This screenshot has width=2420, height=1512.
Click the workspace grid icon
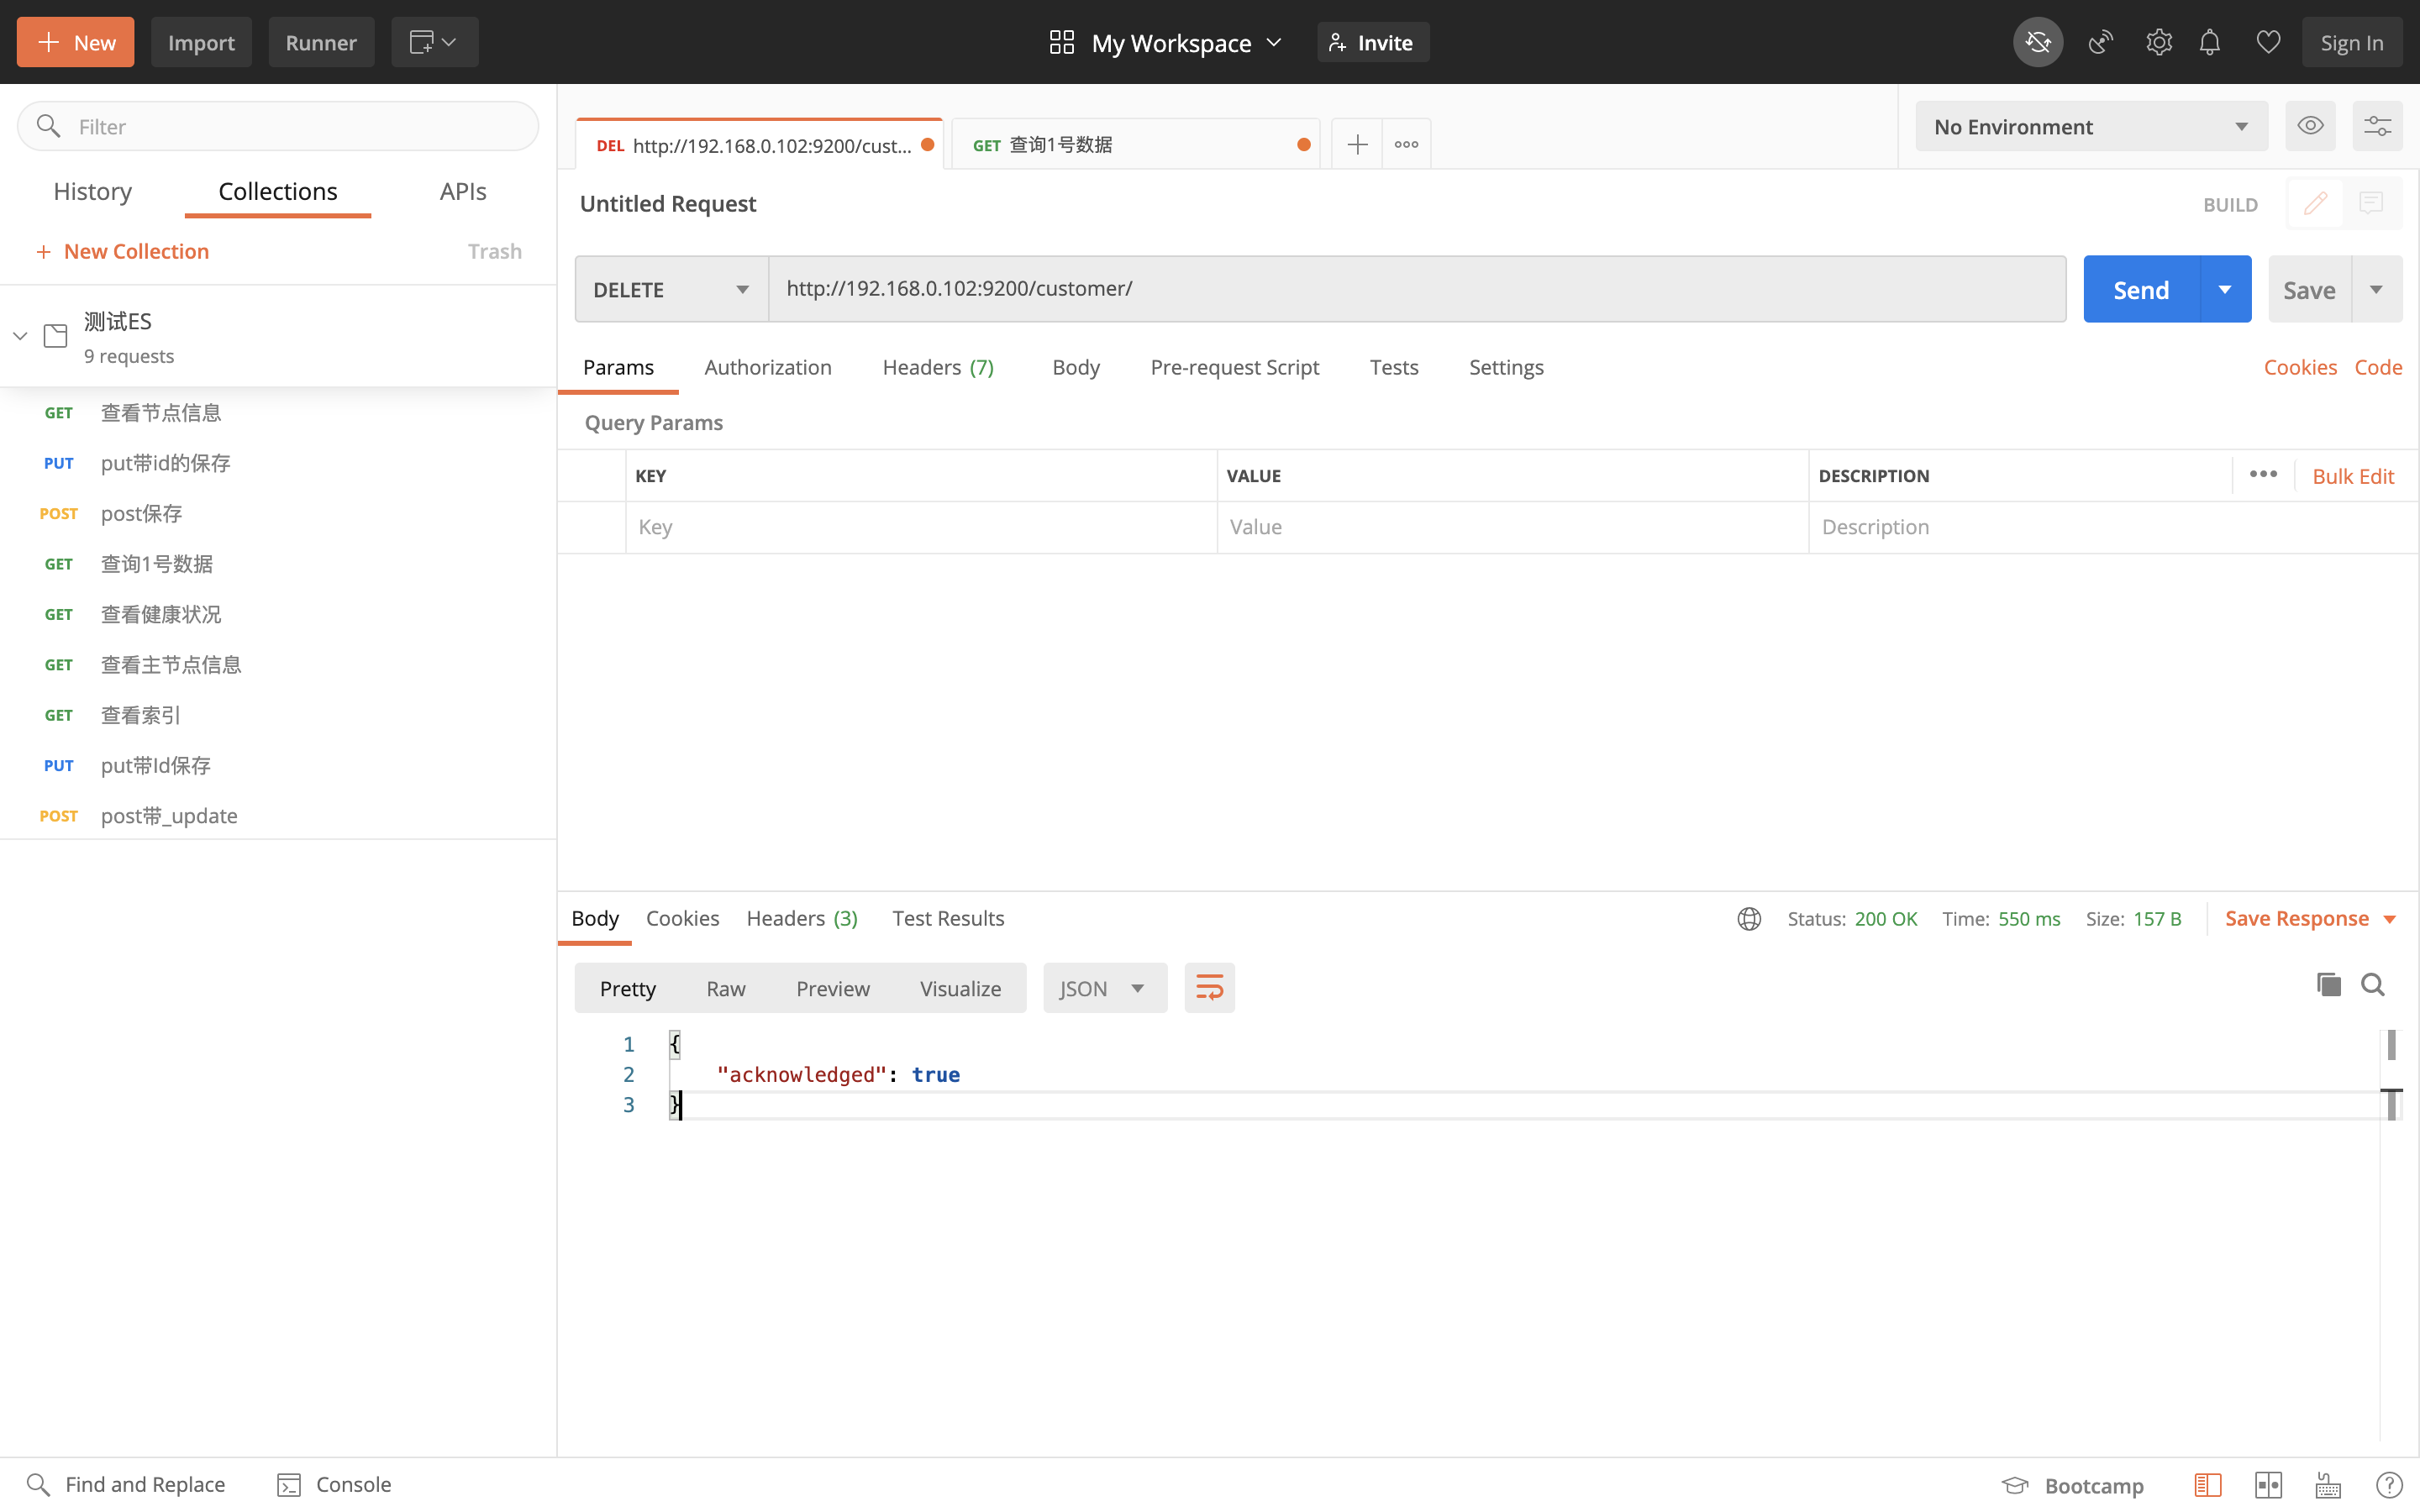[x=1061, y=42]
